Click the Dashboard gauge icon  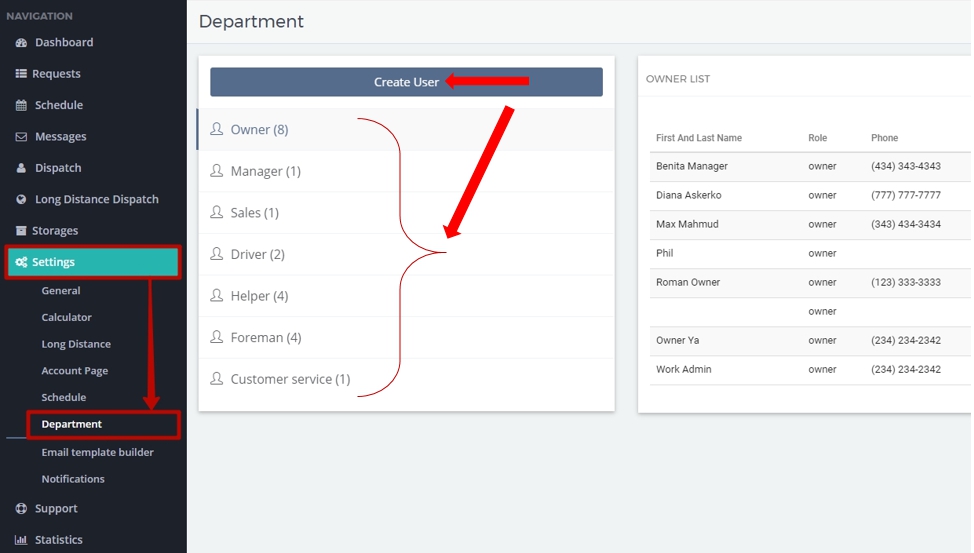pos(21,43)
